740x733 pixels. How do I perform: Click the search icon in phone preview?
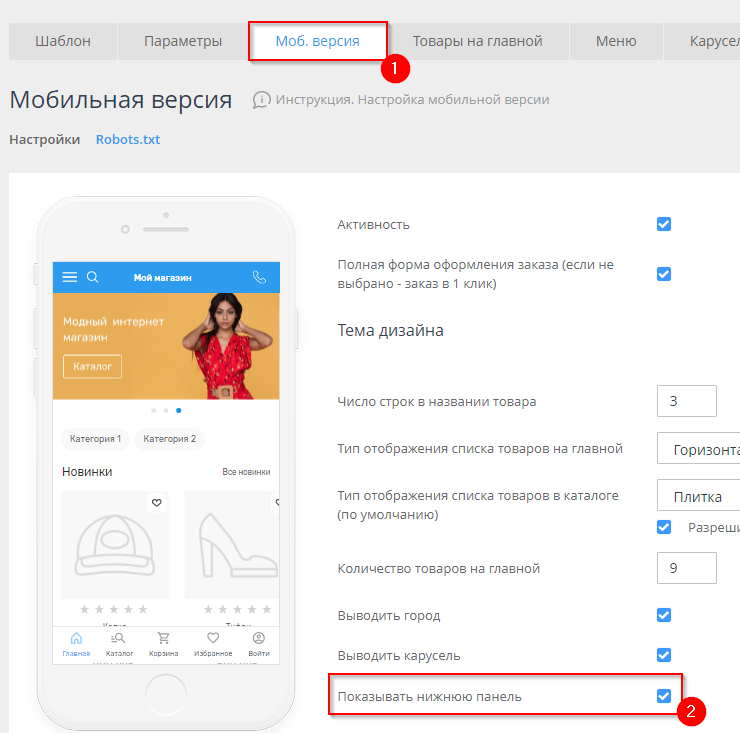click(92, 277)
